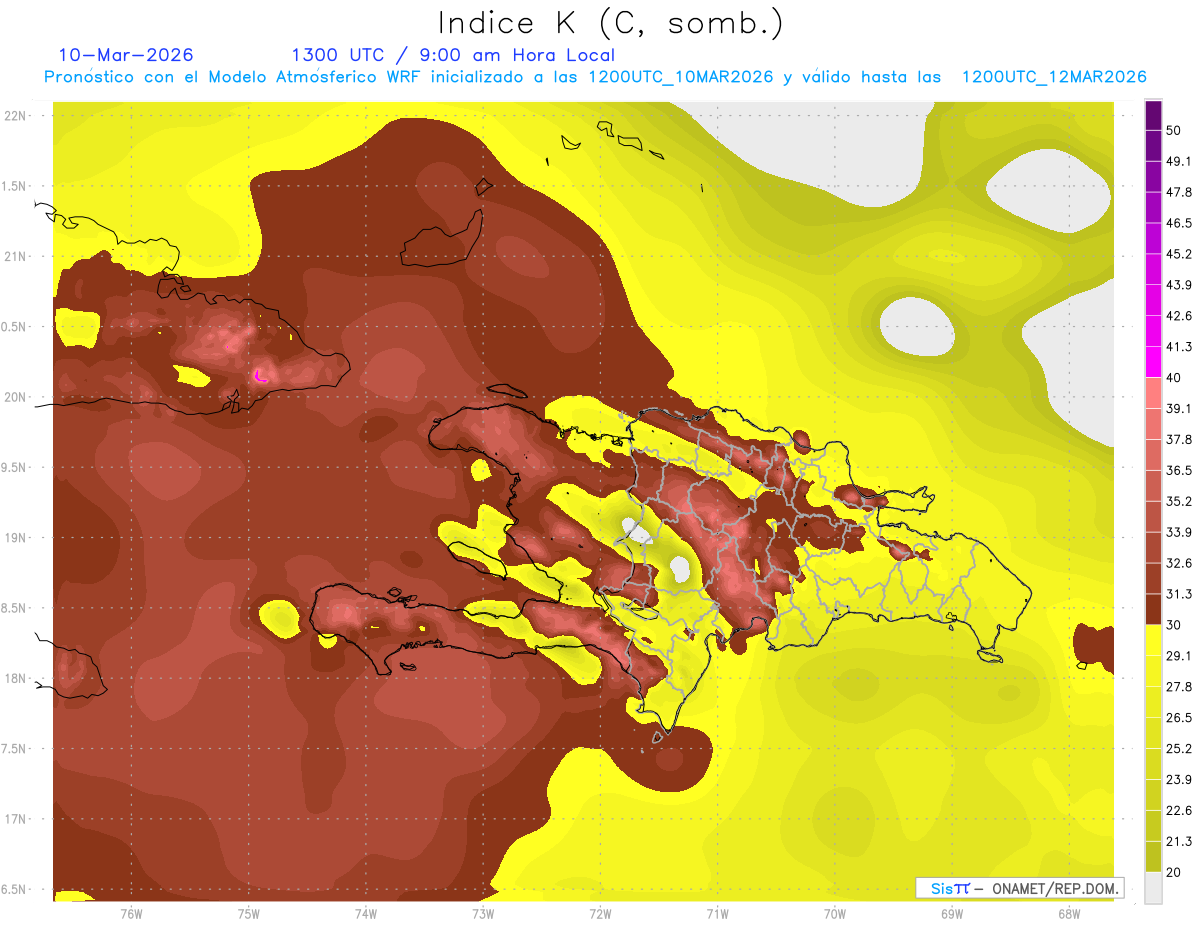The image size is (1200, 927).
Task: Click the colorbar value "37.8"
Action: [x=1180, y=440]
